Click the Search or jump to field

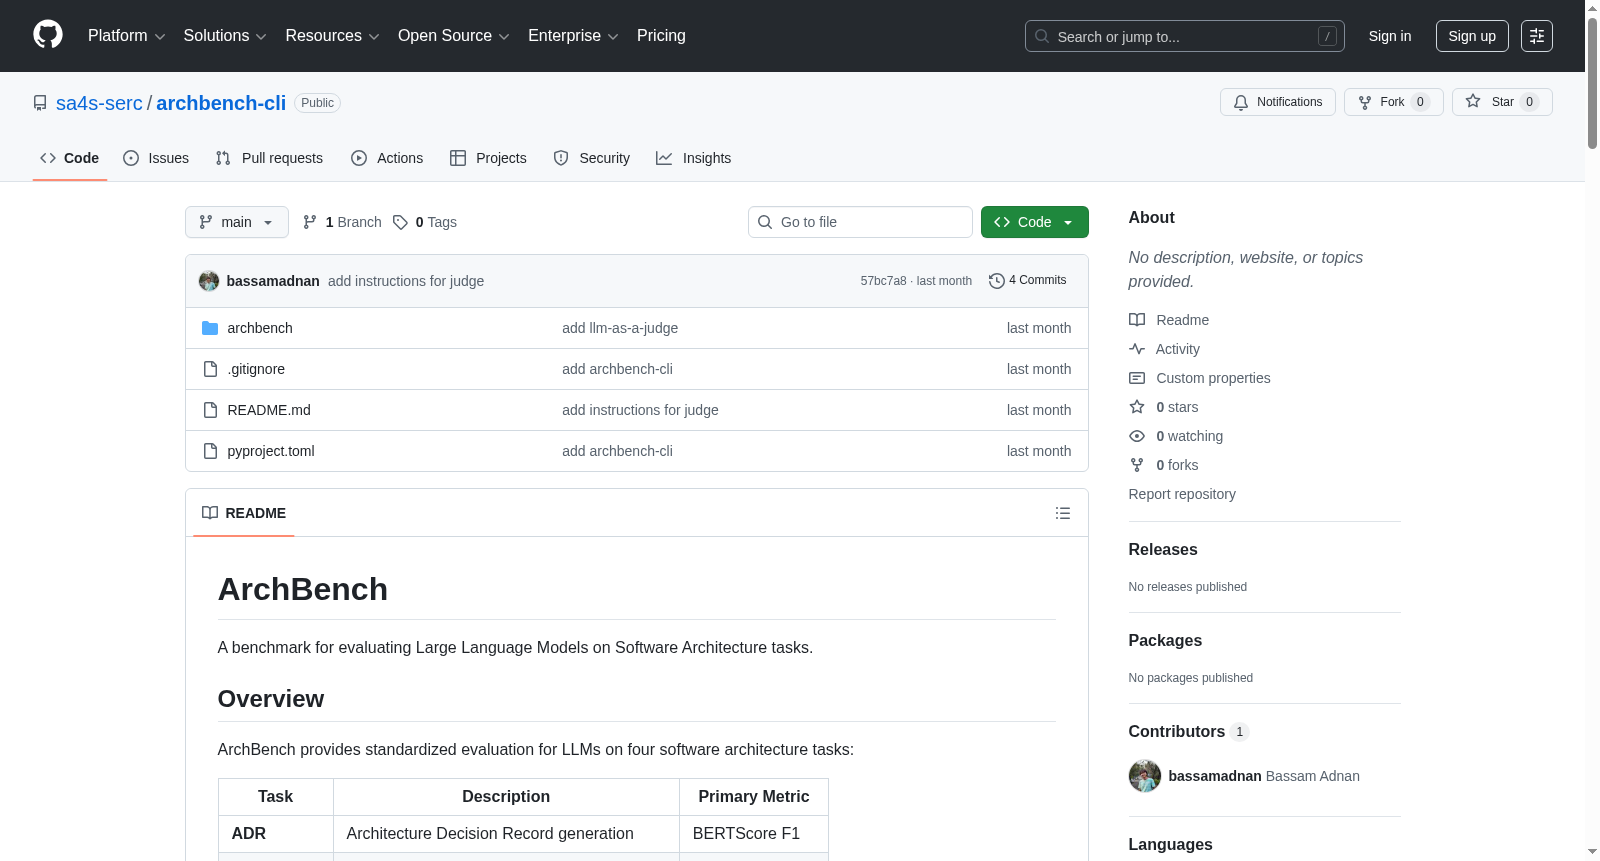tap(1185, 36)
